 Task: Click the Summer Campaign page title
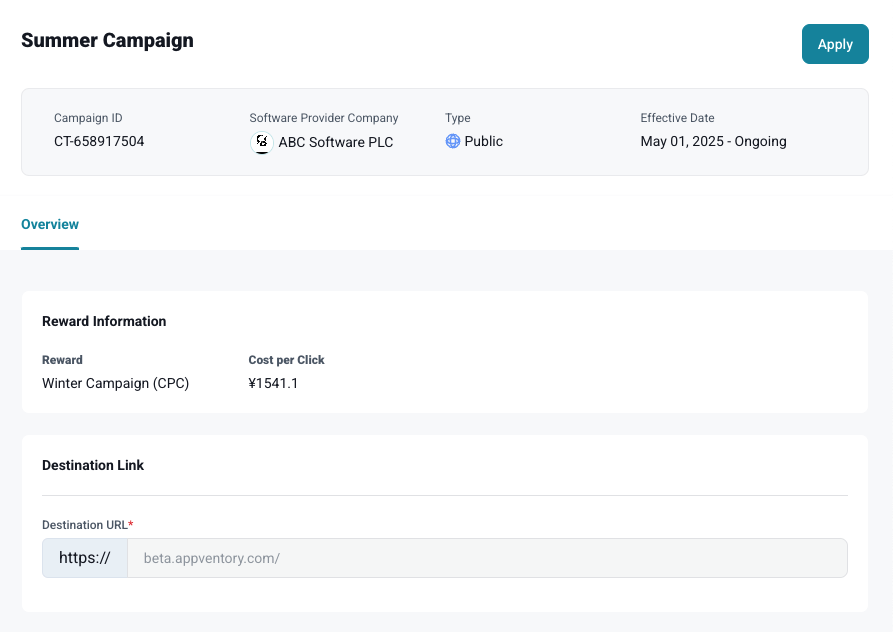click(x=107, y=41)
